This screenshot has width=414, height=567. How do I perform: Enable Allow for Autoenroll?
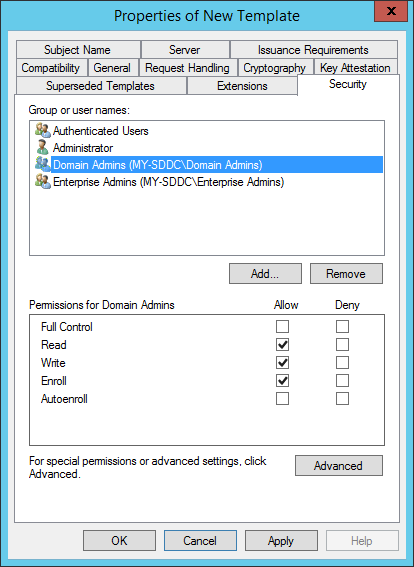282,398
